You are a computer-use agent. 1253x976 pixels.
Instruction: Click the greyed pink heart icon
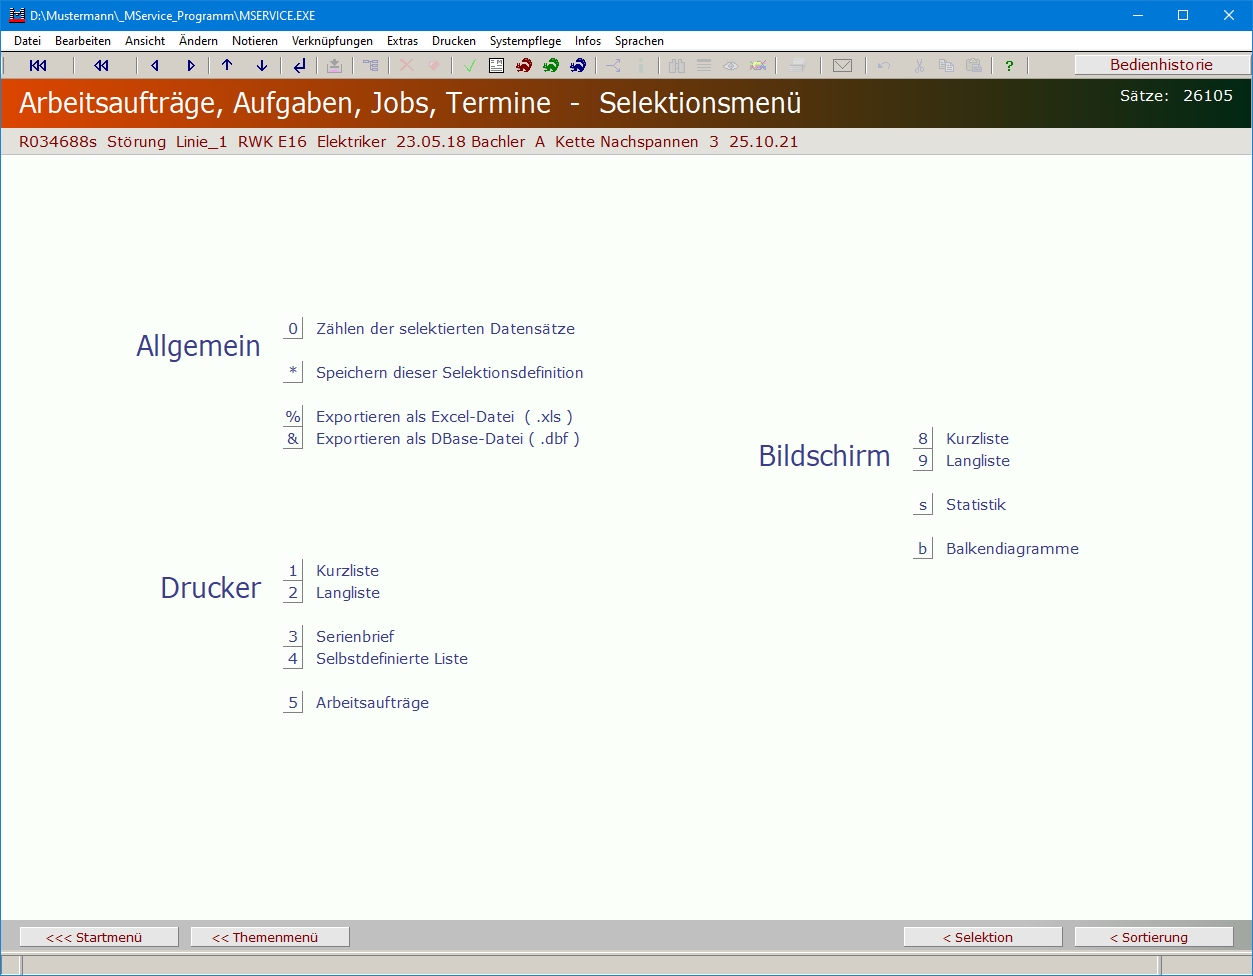[x=433, y=66]
